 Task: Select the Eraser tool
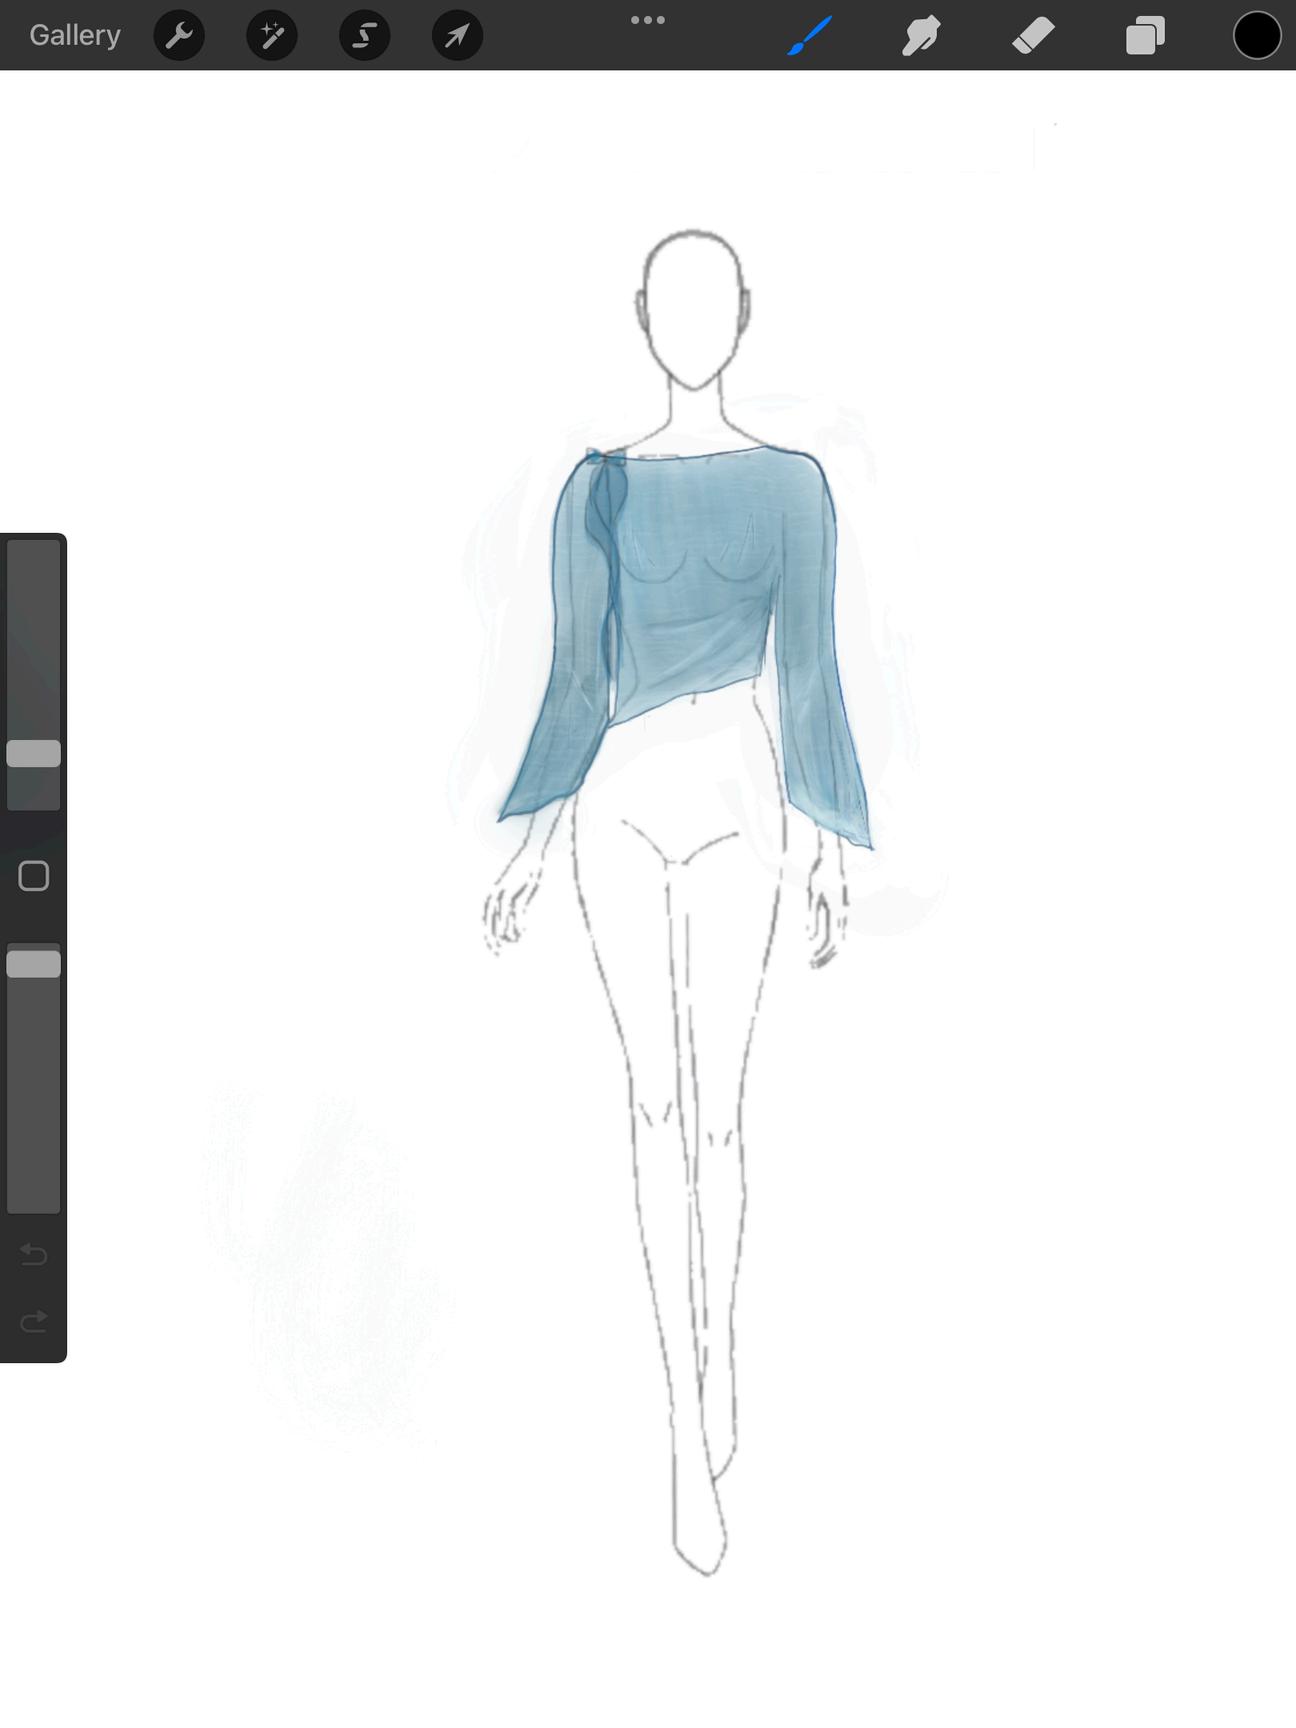click(1033, 36)
